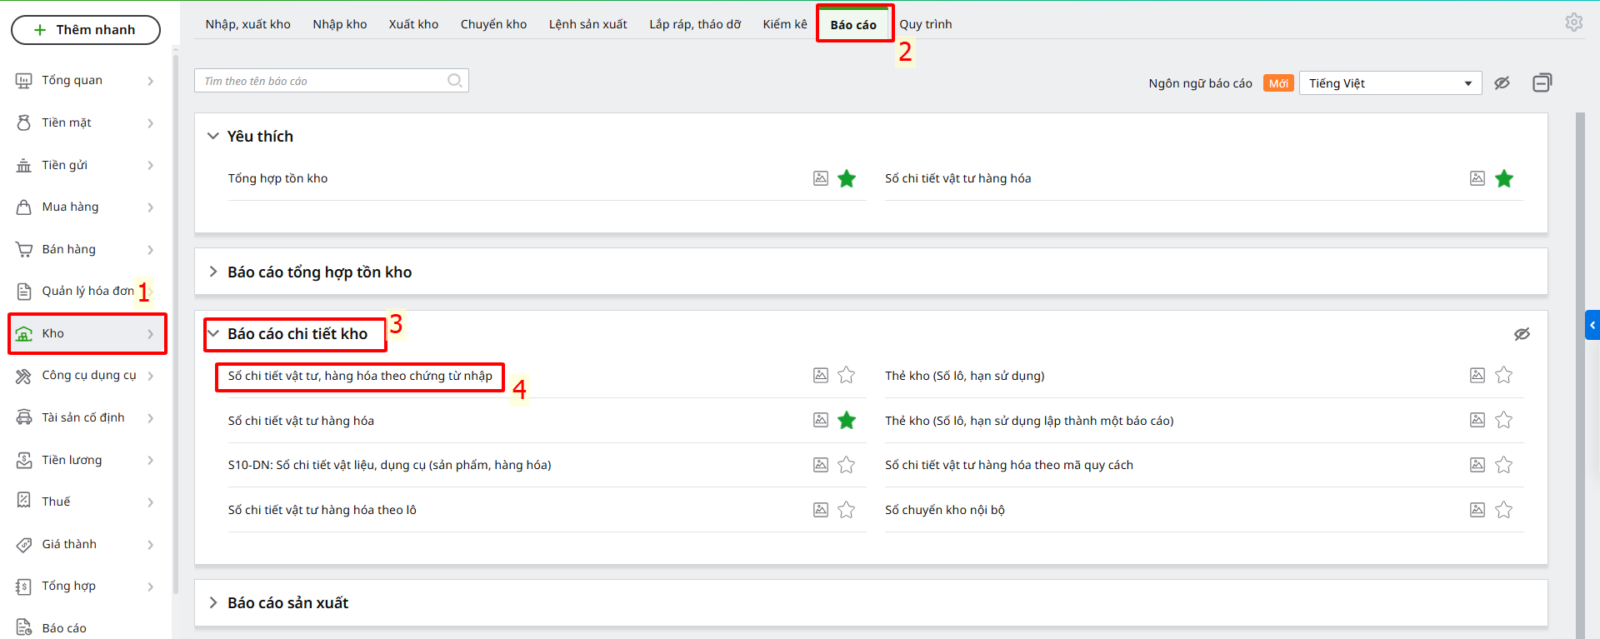Unfavorite Tổng hợp tồn kho green star
Viewport: 1600px width, 639px height.
847,179
